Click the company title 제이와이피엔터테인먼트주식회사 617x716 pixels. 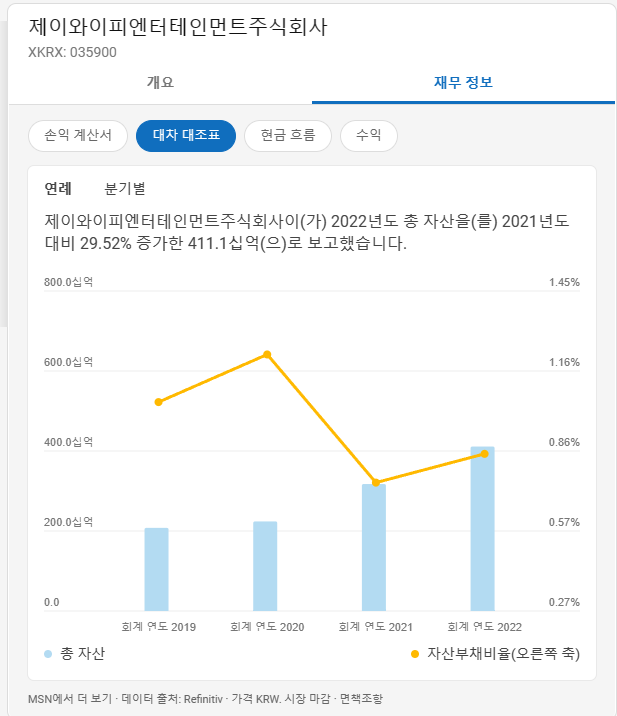(x=178, y=27)
